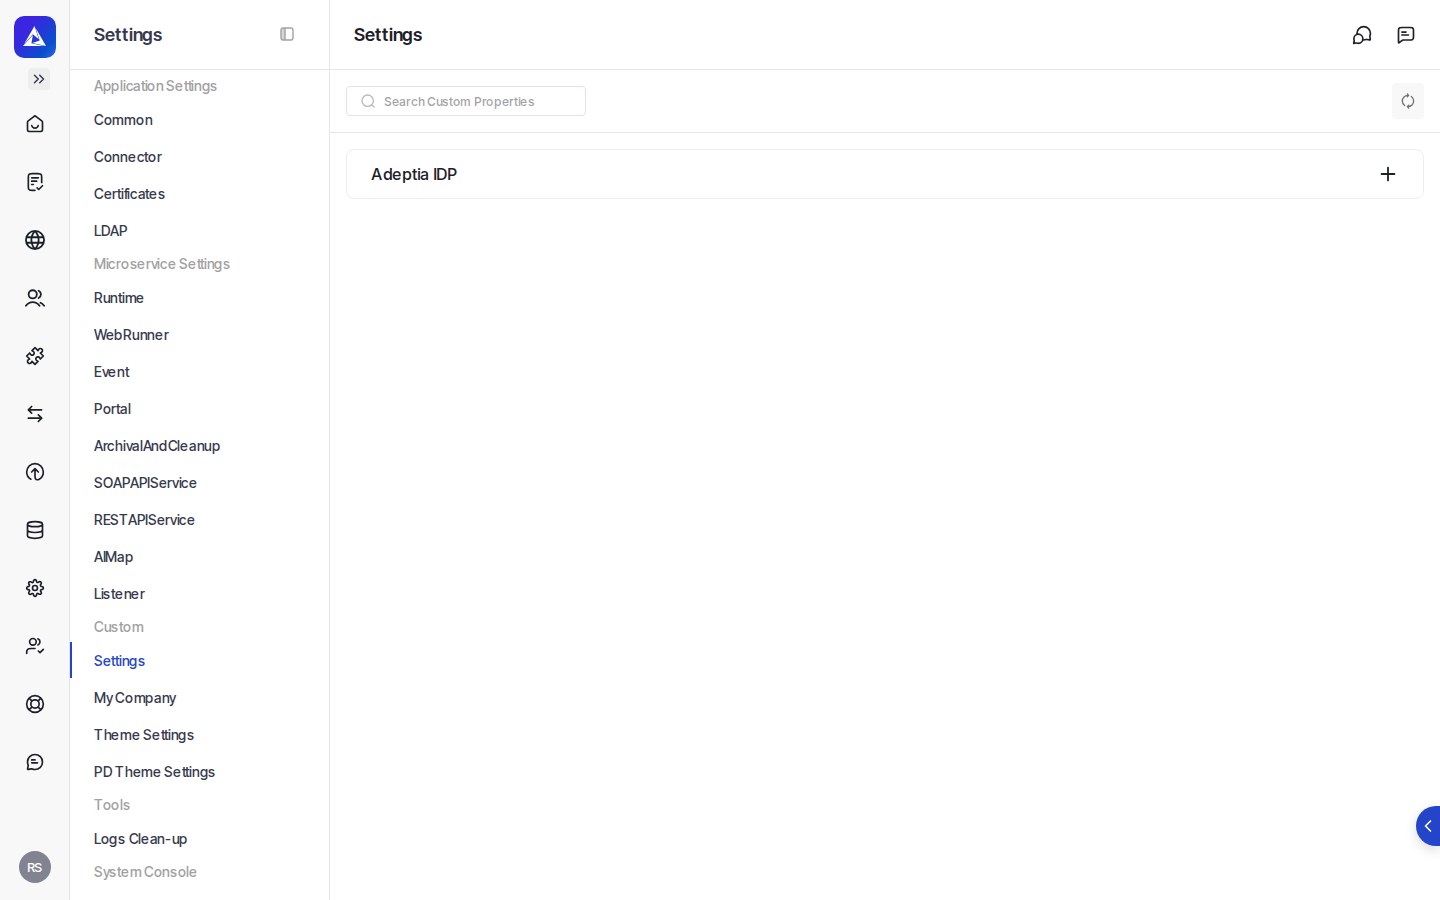Viewport: 1440px width, 900px height.
Task: Open the chat message icon top right
Action: [x=1406, y=35]
